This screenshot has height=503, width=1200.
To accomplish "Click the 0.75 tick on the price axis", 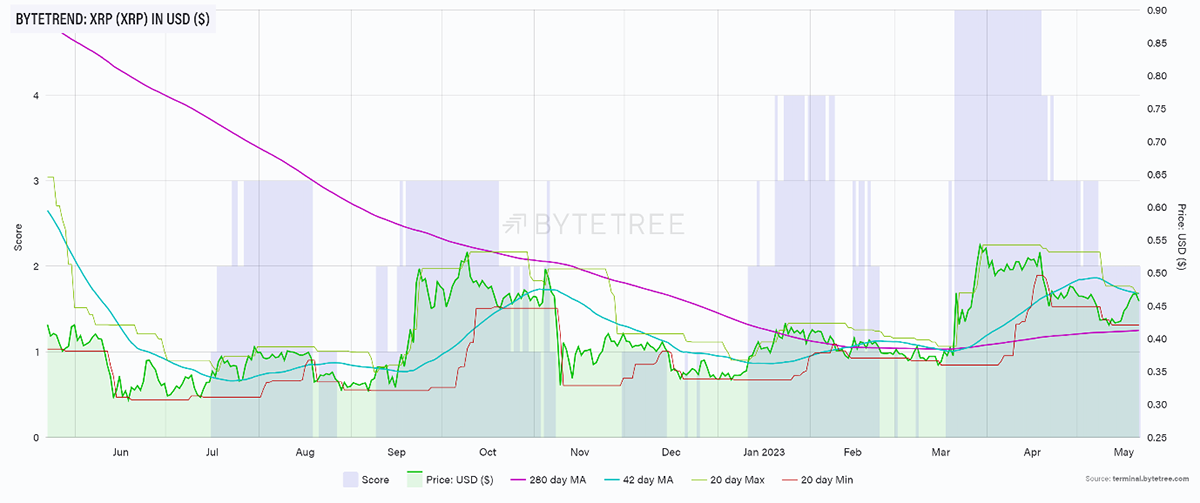I will (1155, 109).
